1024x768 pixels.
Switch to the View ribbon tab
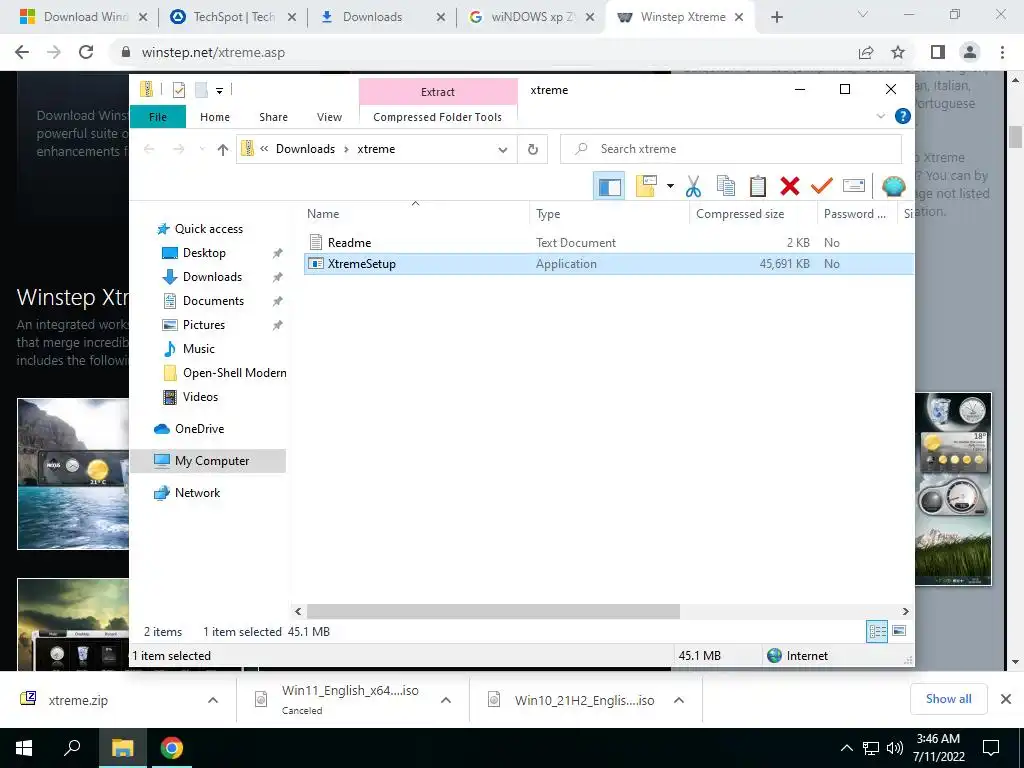pyautogui.click(x=329, y=117)
